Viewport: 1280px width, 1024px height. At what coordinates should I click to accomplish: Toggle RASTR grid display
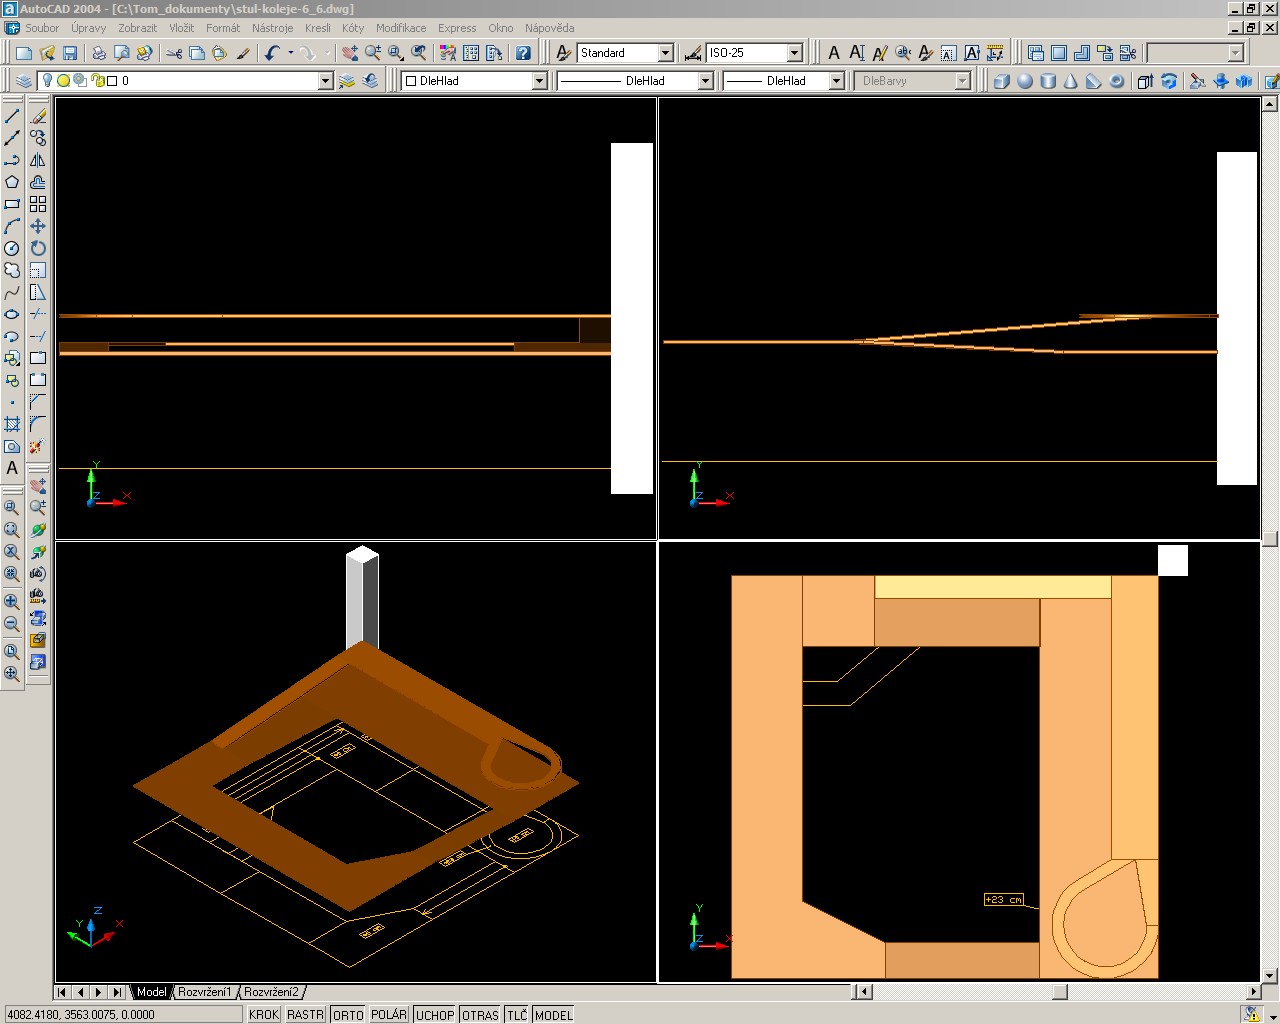click(x=305, y=1015)
